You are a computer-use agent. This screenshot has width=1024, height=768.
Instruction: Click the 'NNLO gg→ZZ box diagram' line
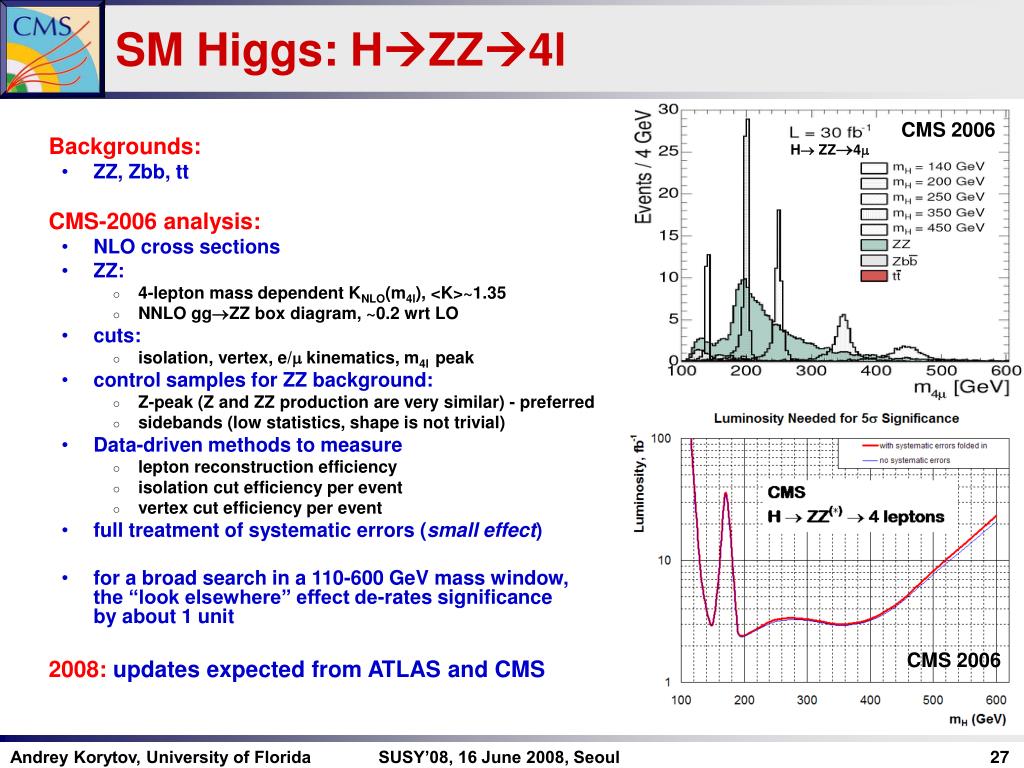pos(298,313)
